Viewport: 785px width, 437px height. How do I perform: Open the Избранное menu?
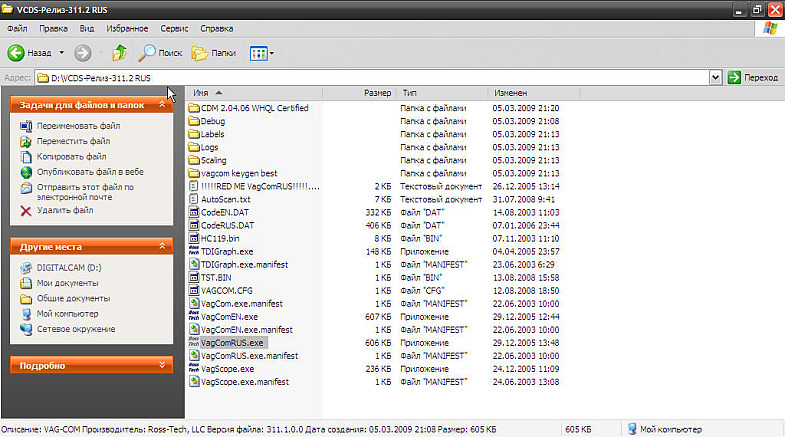pyautogui.click(x=129, y=29)
